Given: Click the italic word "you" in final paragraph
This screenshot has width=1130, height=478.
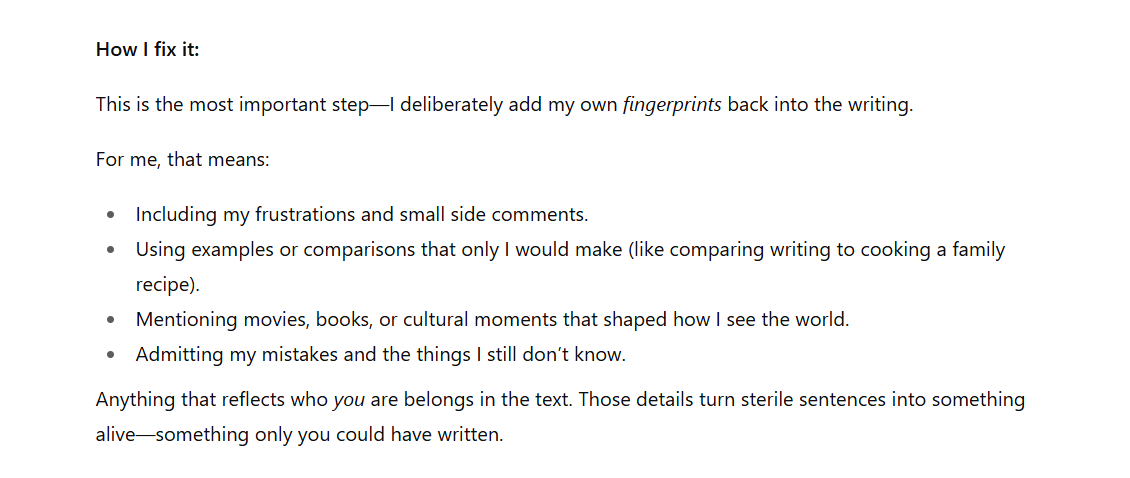Looking at the screenshot, I should coord(348,400).
